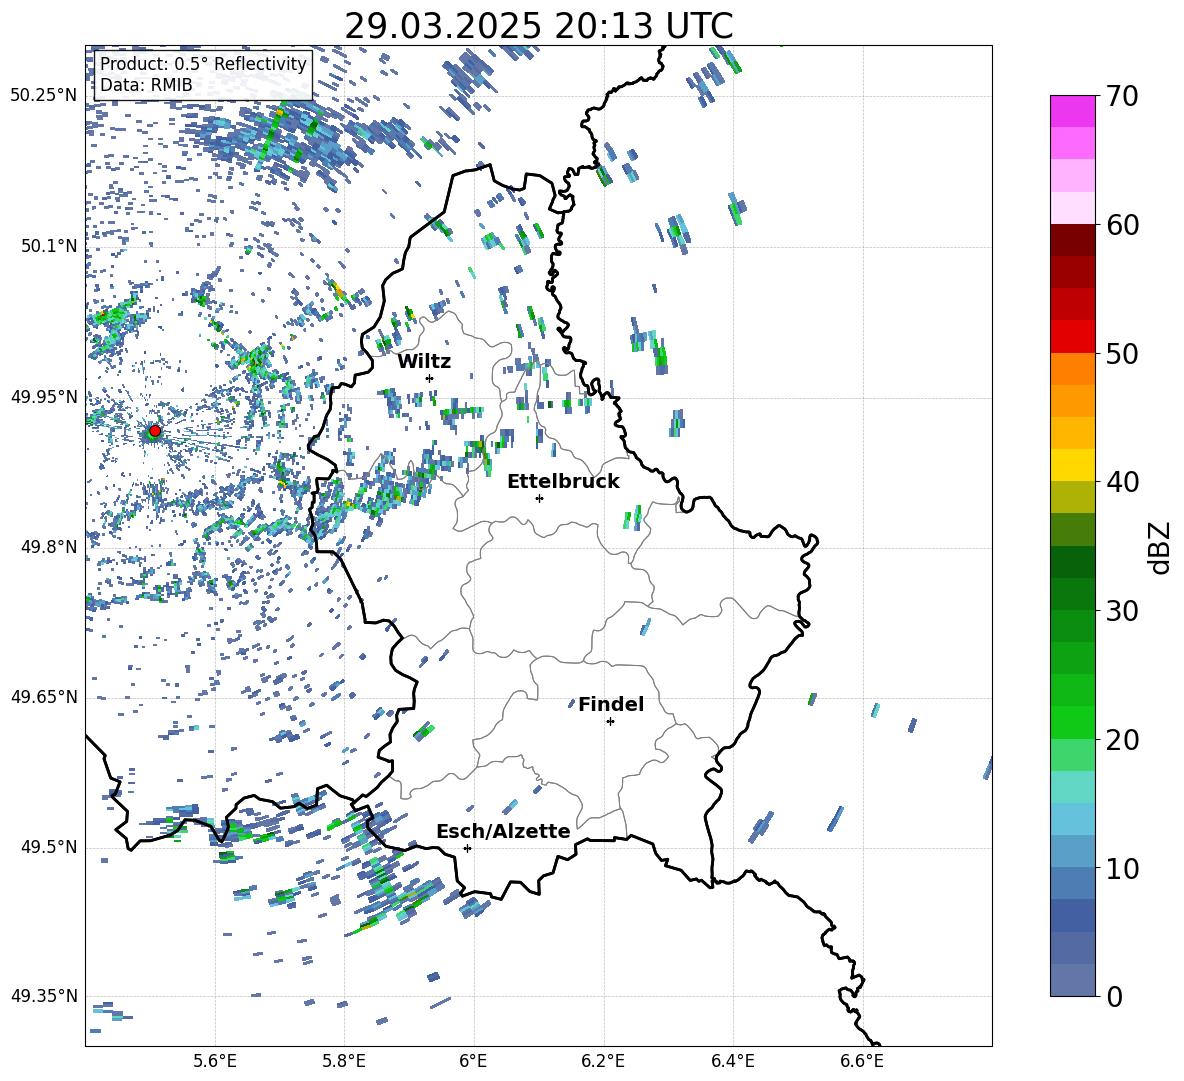Click the 6.2°E longitude label
The width and height of the screenshot is (1184, 1081).
click(x=603, y=1061)
